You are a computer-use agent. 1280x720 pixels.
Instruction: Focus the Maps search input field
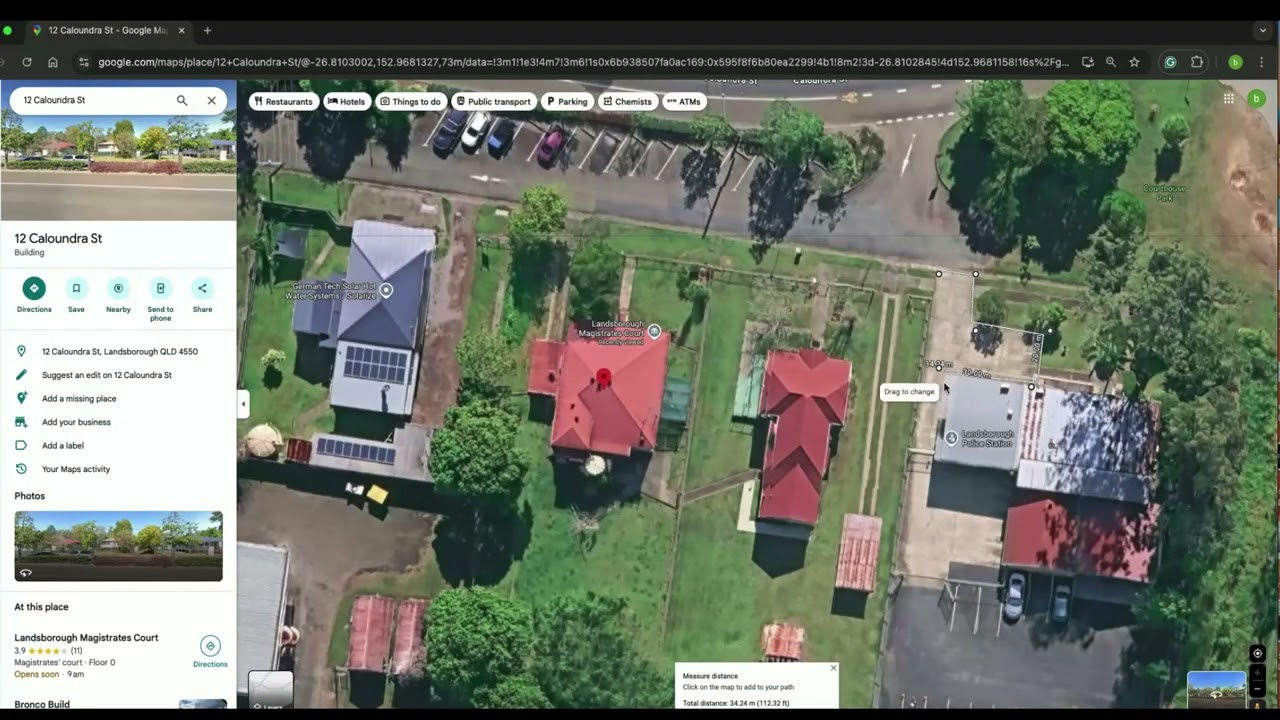coord(95,100)
